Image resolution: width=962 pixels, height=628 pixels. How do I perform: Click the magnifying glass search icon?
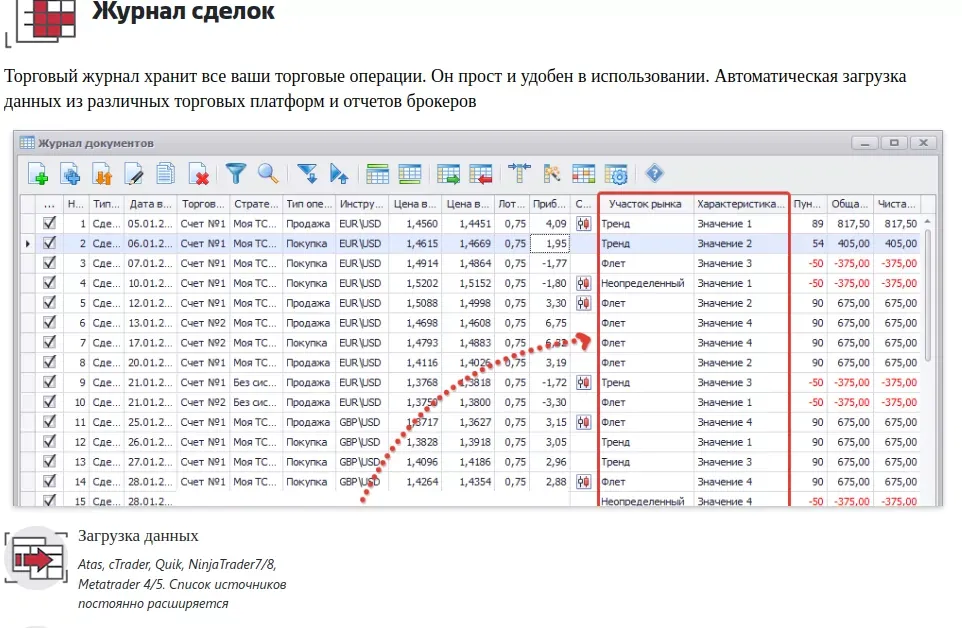[268, 174]
